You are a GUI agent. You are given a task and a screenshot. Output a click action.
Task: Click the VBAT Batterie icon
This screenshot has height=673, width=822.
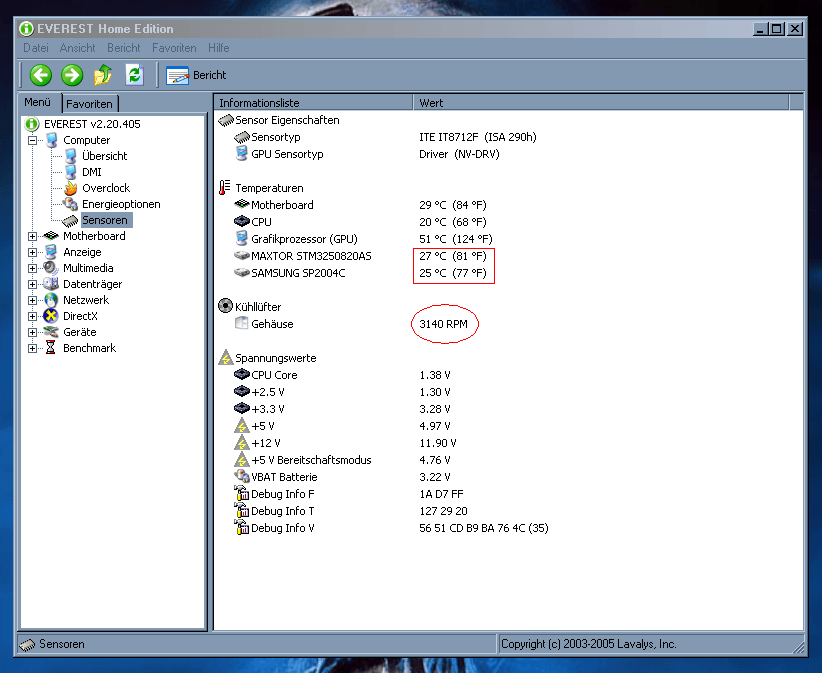click(x=242, y=476)
